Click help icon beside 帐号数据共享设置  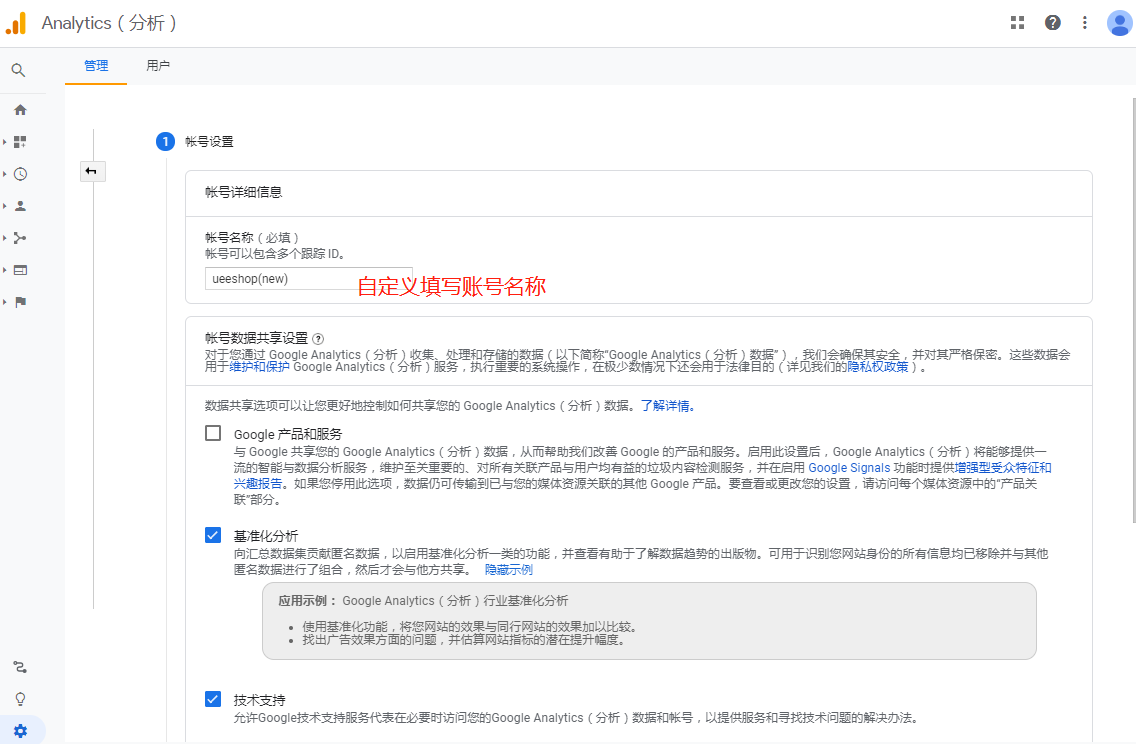pos(318,338)
